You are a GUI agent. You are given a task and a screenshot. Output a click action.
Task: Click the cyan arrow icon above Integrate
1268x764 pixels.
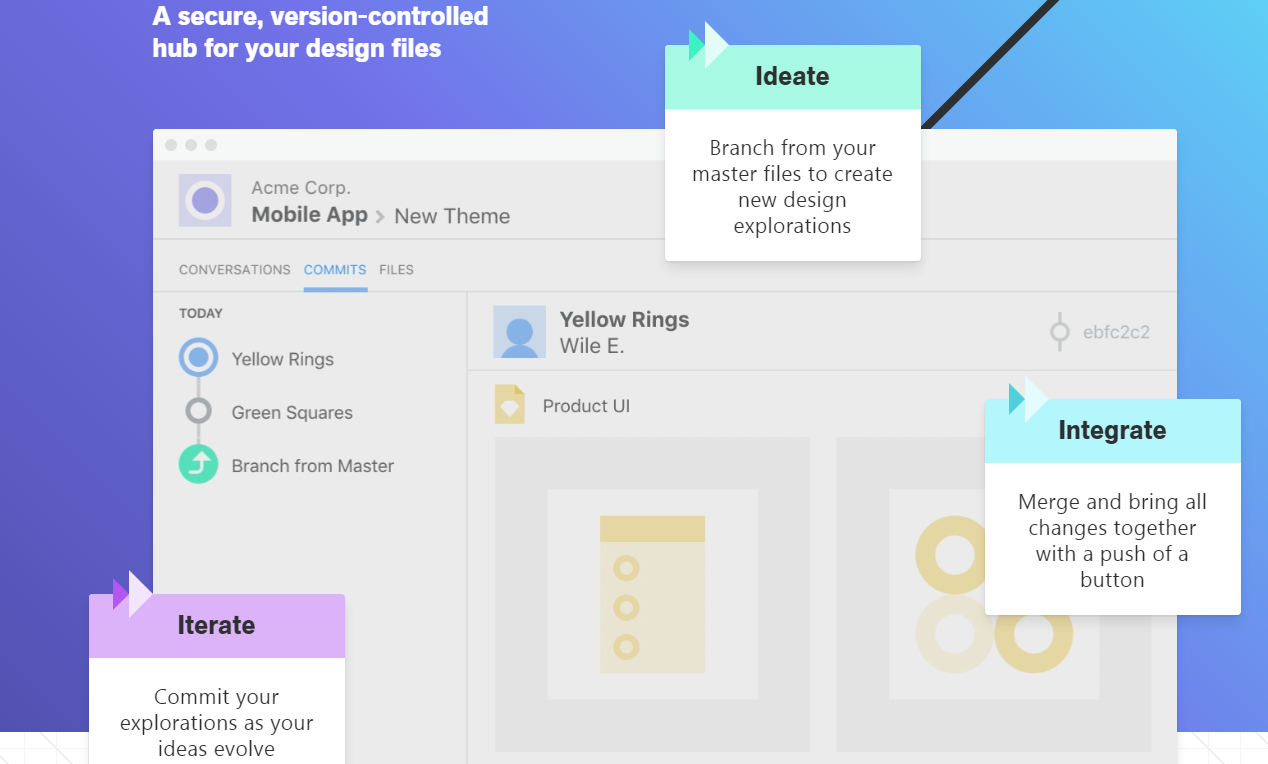[1029, 399]
